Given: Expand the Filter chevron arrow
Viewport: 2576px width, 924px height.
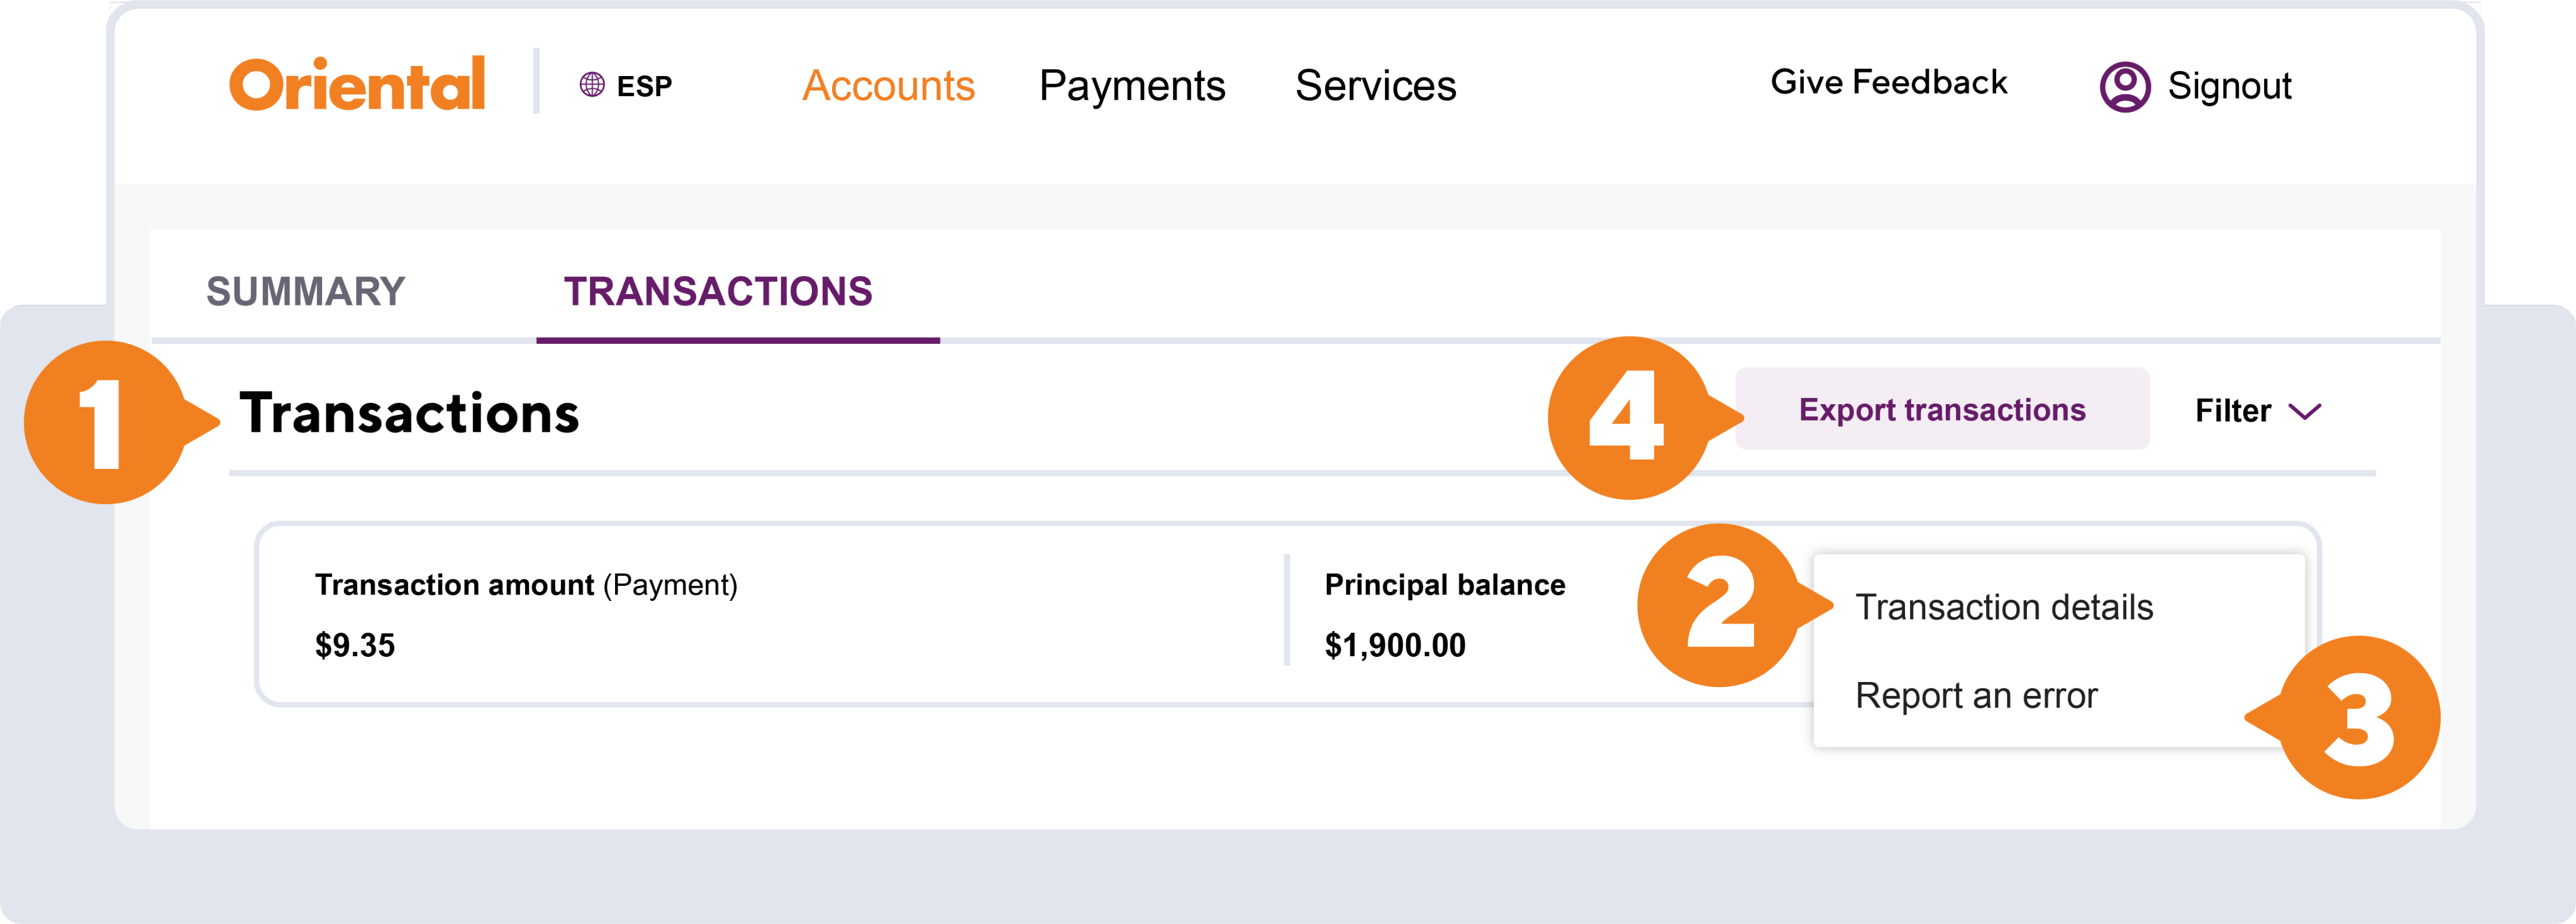Looking at the screenshot, I should pos(2305,412).
